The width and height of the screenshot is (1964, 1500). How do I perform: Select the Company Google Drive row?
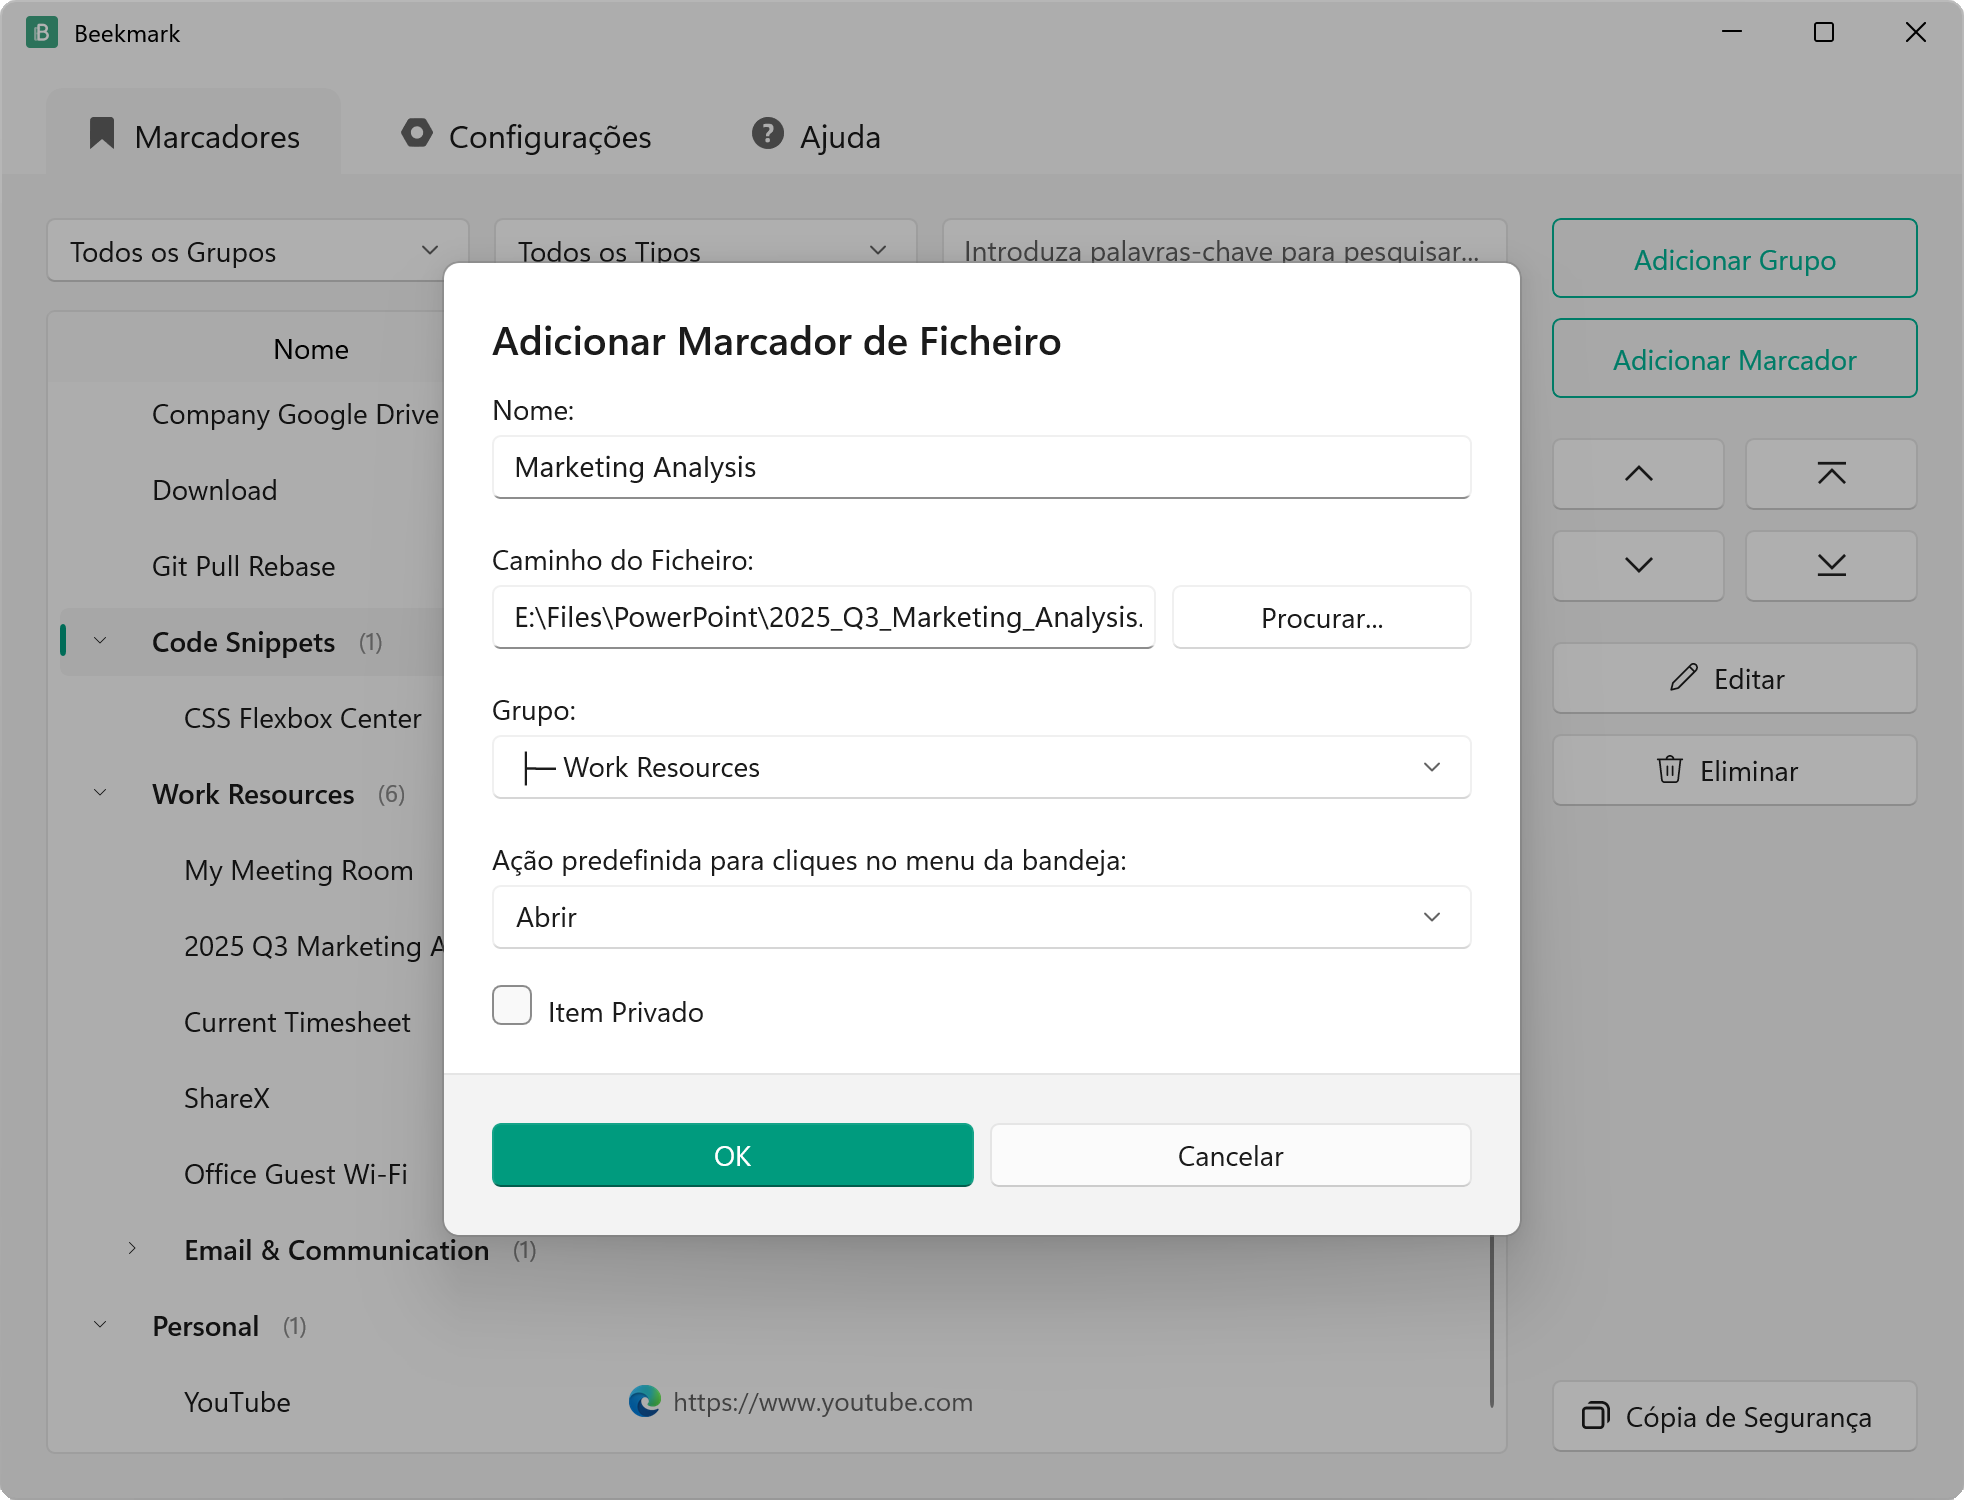(x=295, y=414)
